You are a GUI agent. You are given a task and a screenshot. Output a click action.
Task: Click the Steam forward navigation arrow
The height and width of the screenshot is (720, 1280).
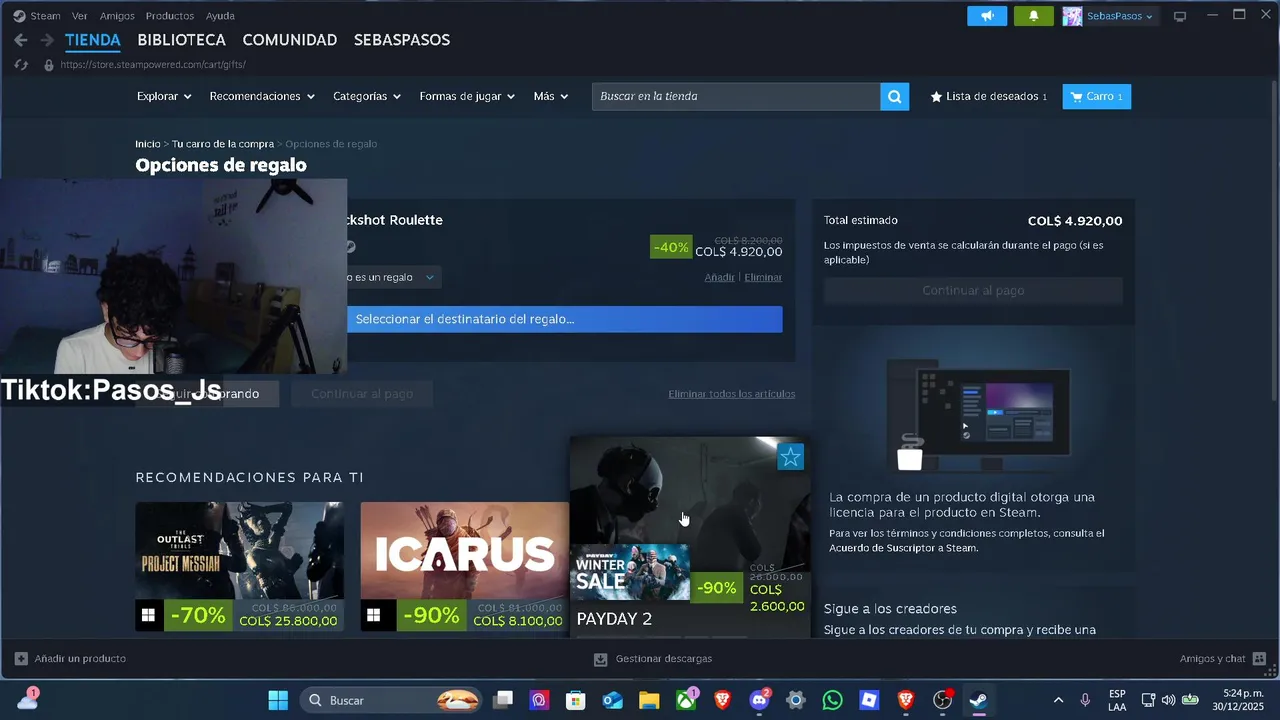47,40
